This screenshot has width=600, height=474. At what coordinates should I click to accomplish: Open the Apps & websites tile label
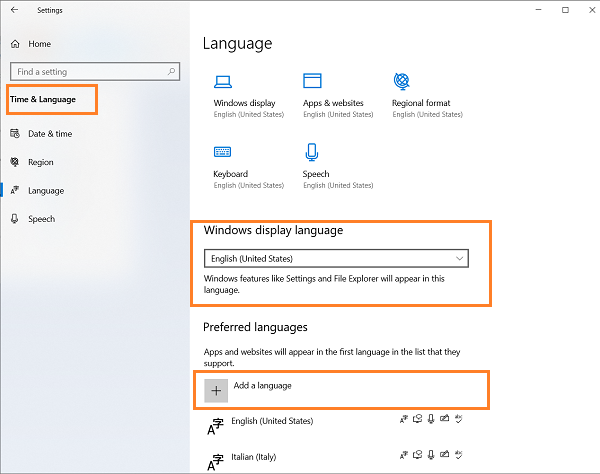333,103
